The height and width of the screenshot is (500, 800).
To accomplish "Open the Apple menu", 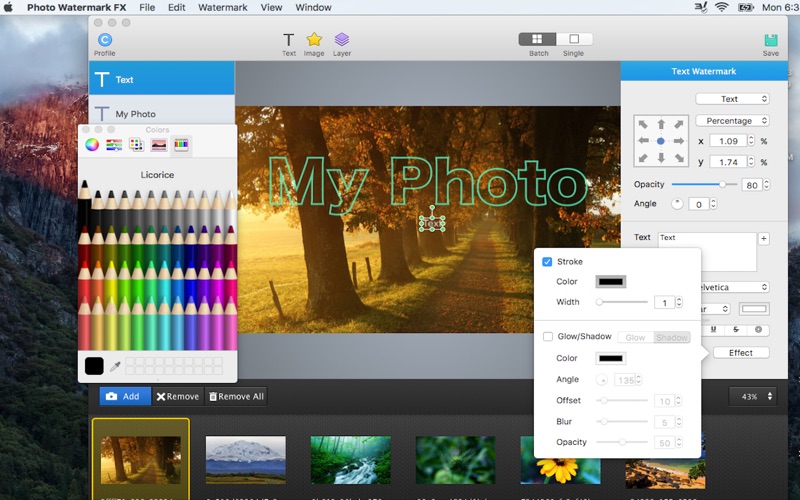I will coord(8,7).
